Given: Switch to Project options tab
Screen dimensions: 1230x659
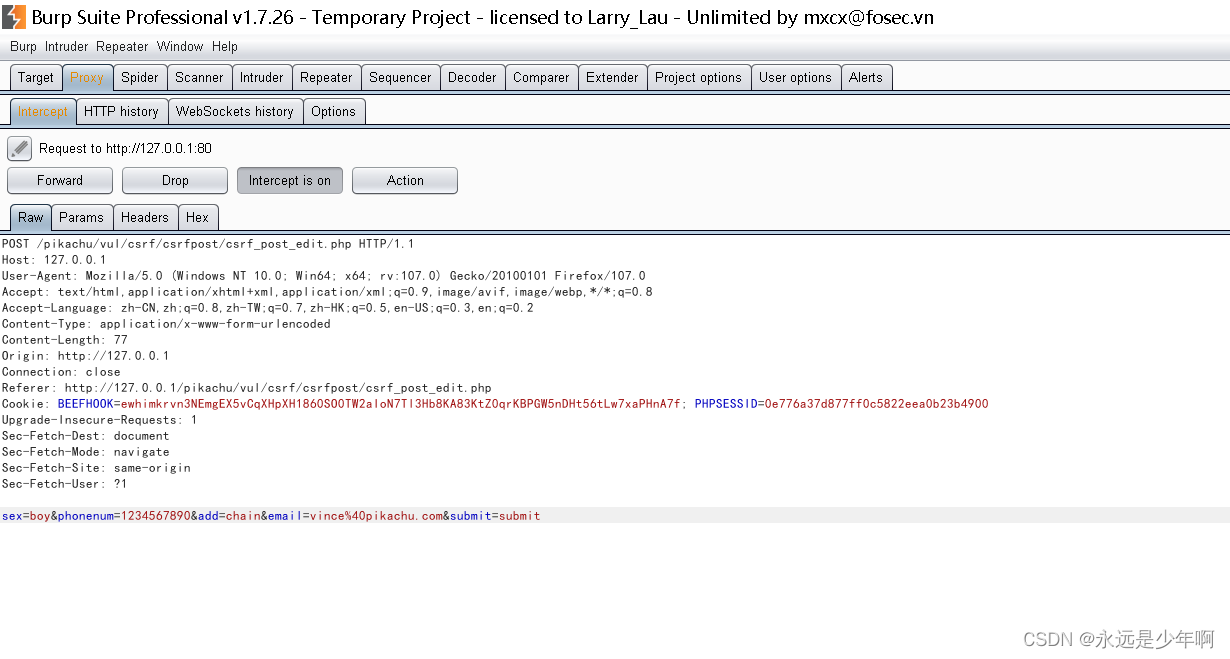Looking at the screenshot, I should pos(698,78).
